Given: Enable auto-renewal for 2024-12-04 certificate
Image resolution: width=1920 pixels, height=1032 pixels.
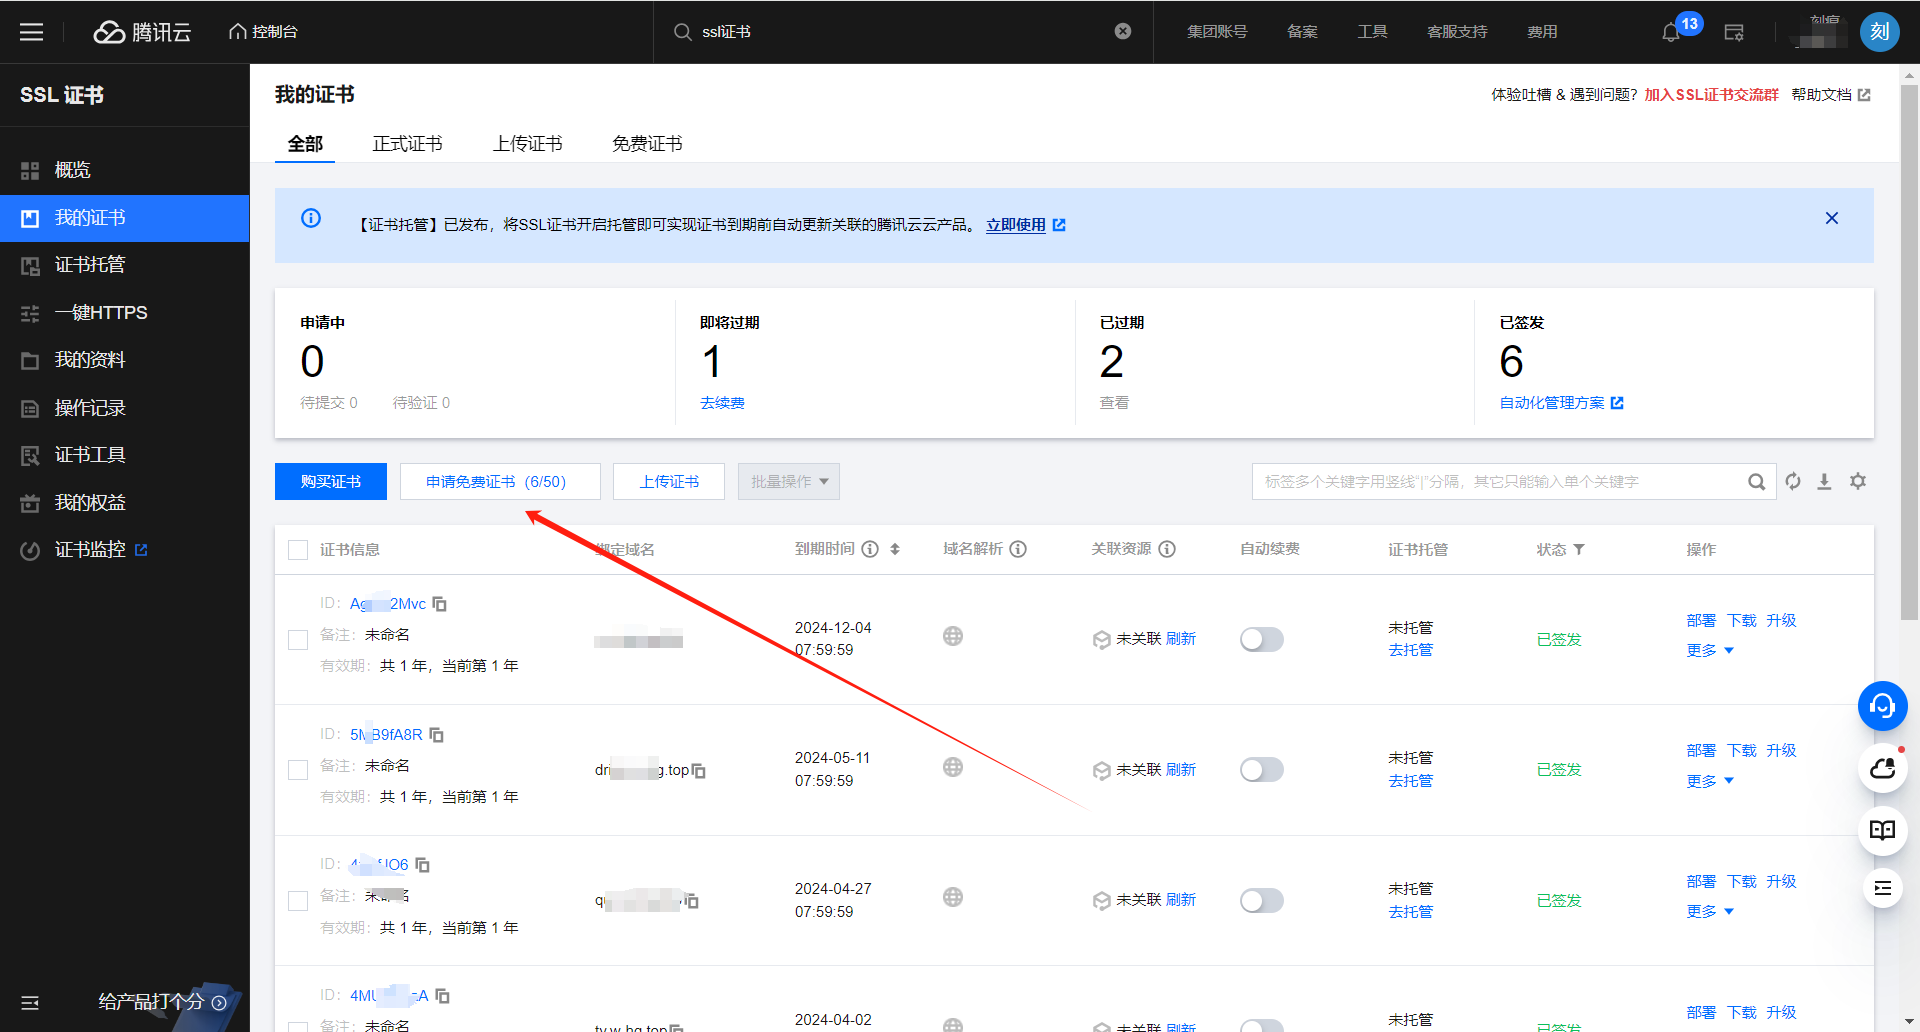Looking at the screenshot, I should 1262,639.
